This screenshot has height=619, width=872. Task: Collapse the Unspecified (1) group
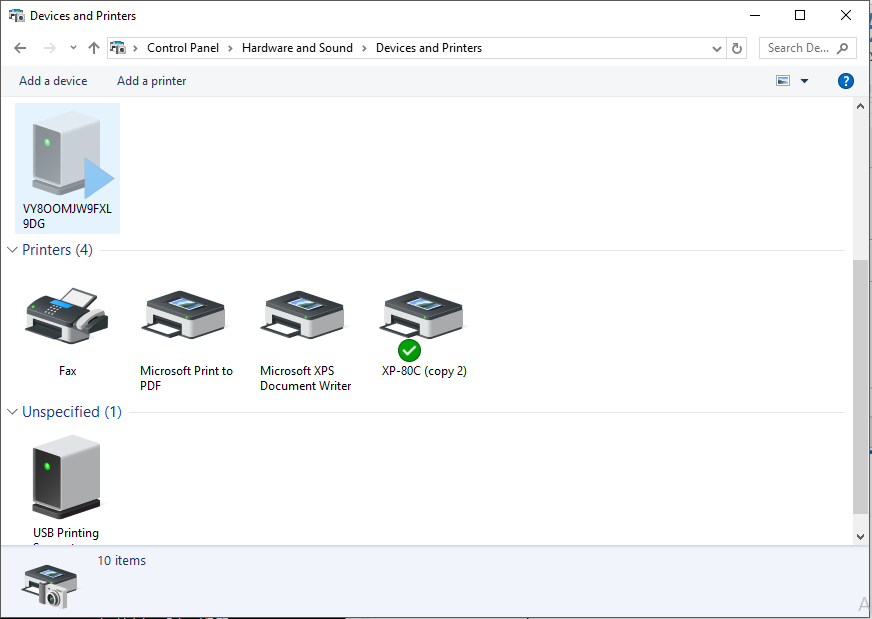pyautogui.click(x=12, y=412)
